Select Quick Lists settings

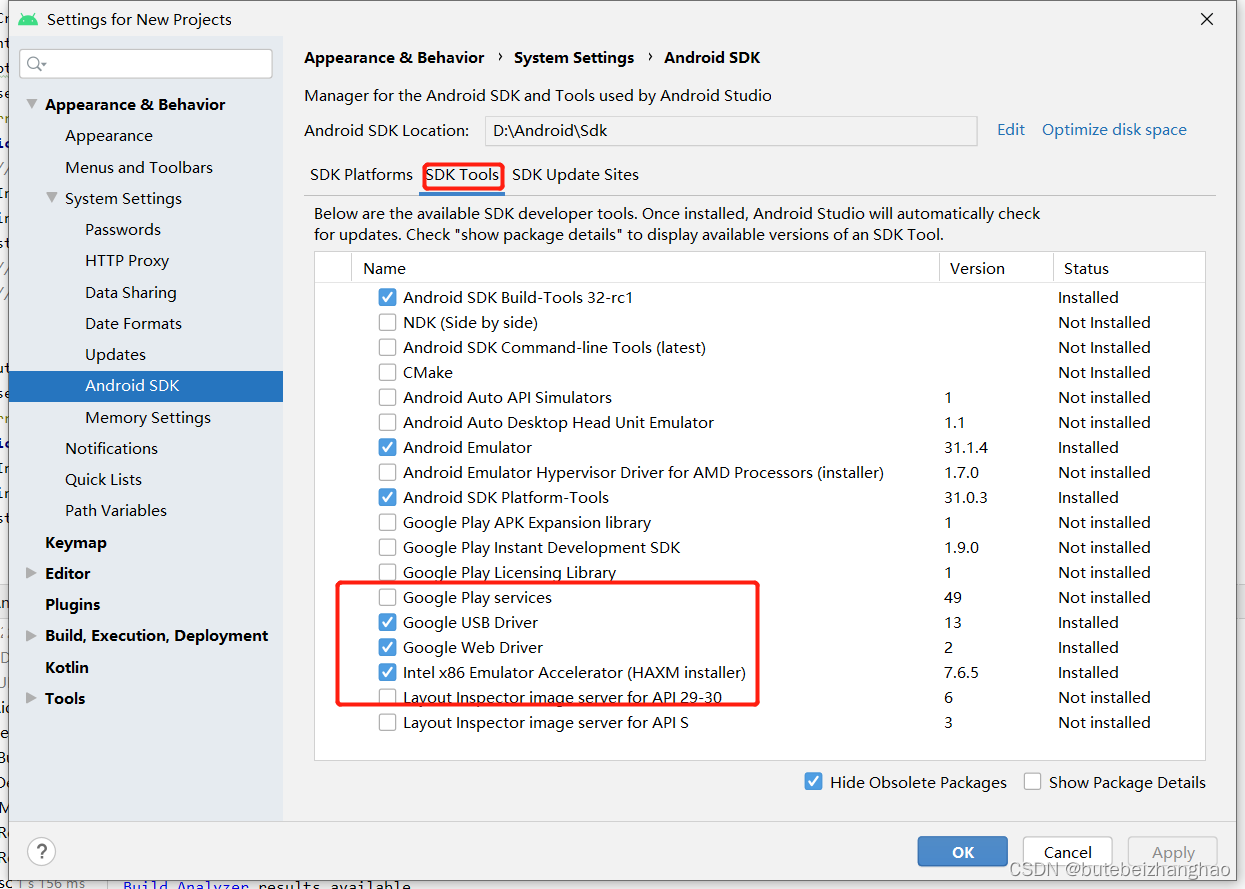103,479
